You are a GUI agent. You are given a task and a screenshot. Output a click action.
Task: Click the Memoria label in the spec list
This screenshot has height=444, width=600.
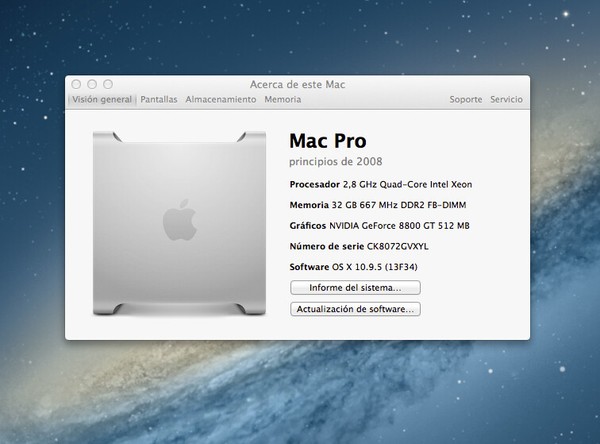[309, 205]
